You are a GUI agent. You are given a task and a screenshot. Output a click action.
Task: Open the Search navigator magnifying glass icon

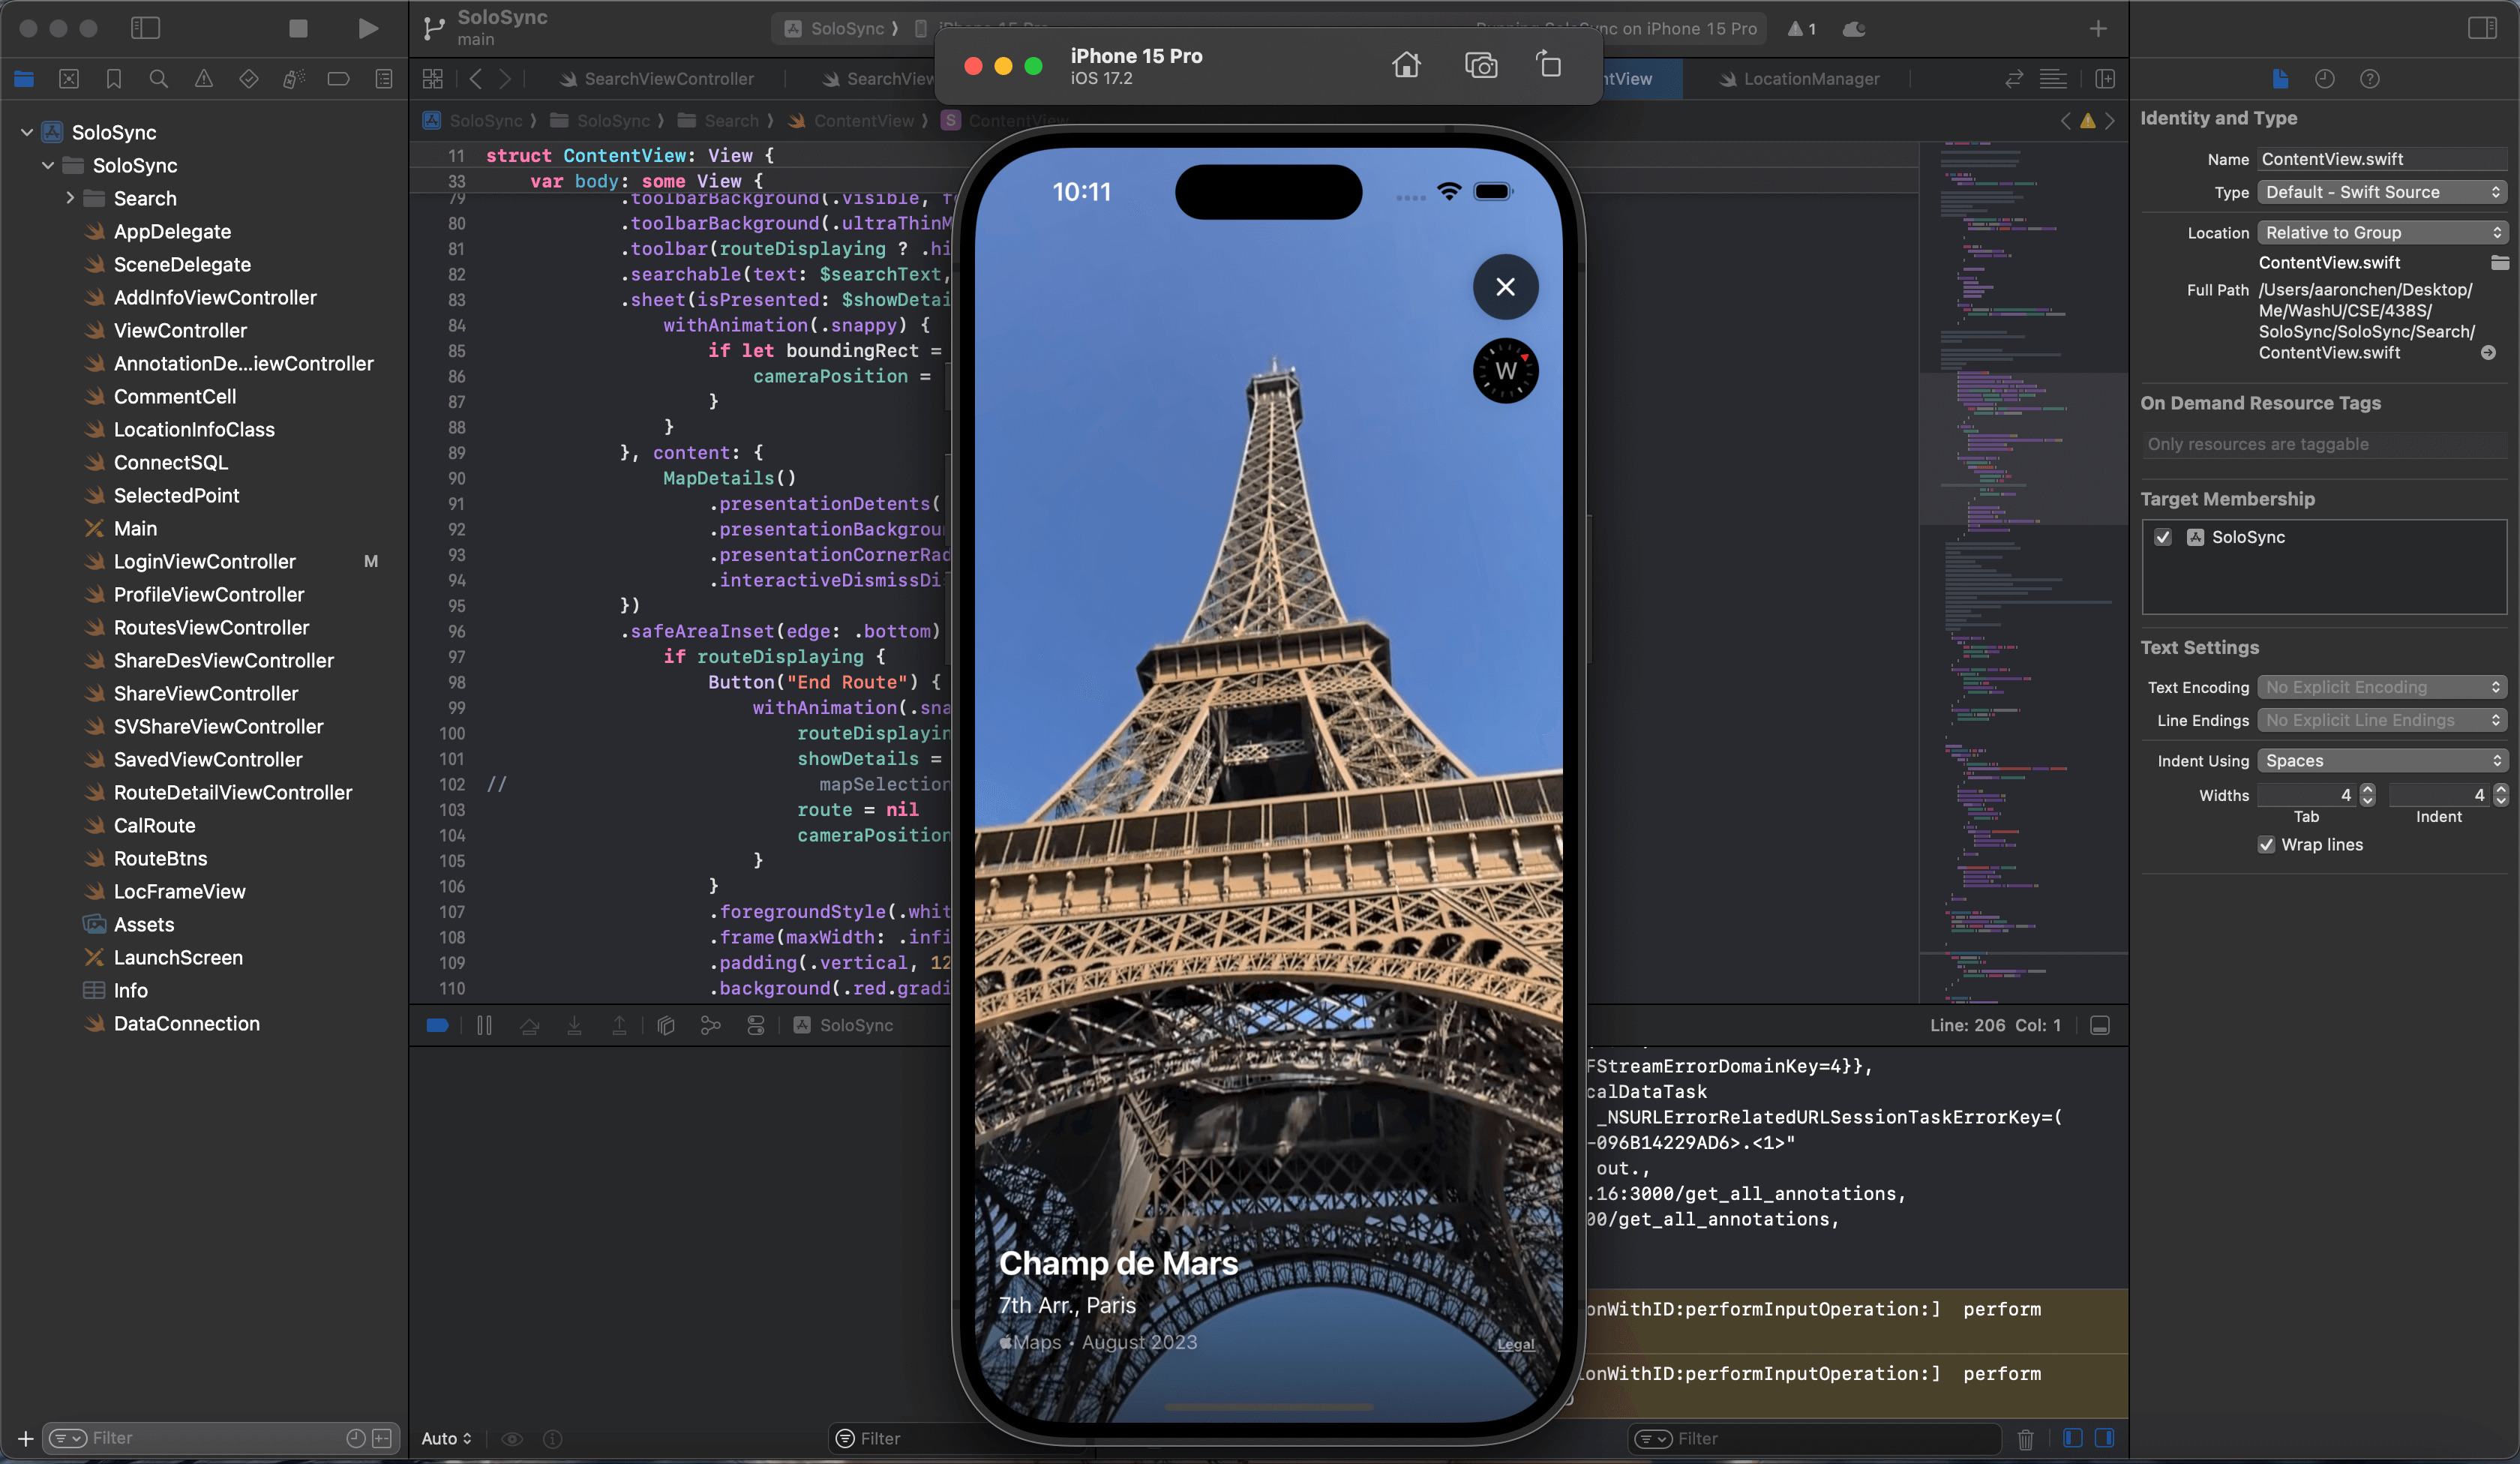tap(158, 79)
